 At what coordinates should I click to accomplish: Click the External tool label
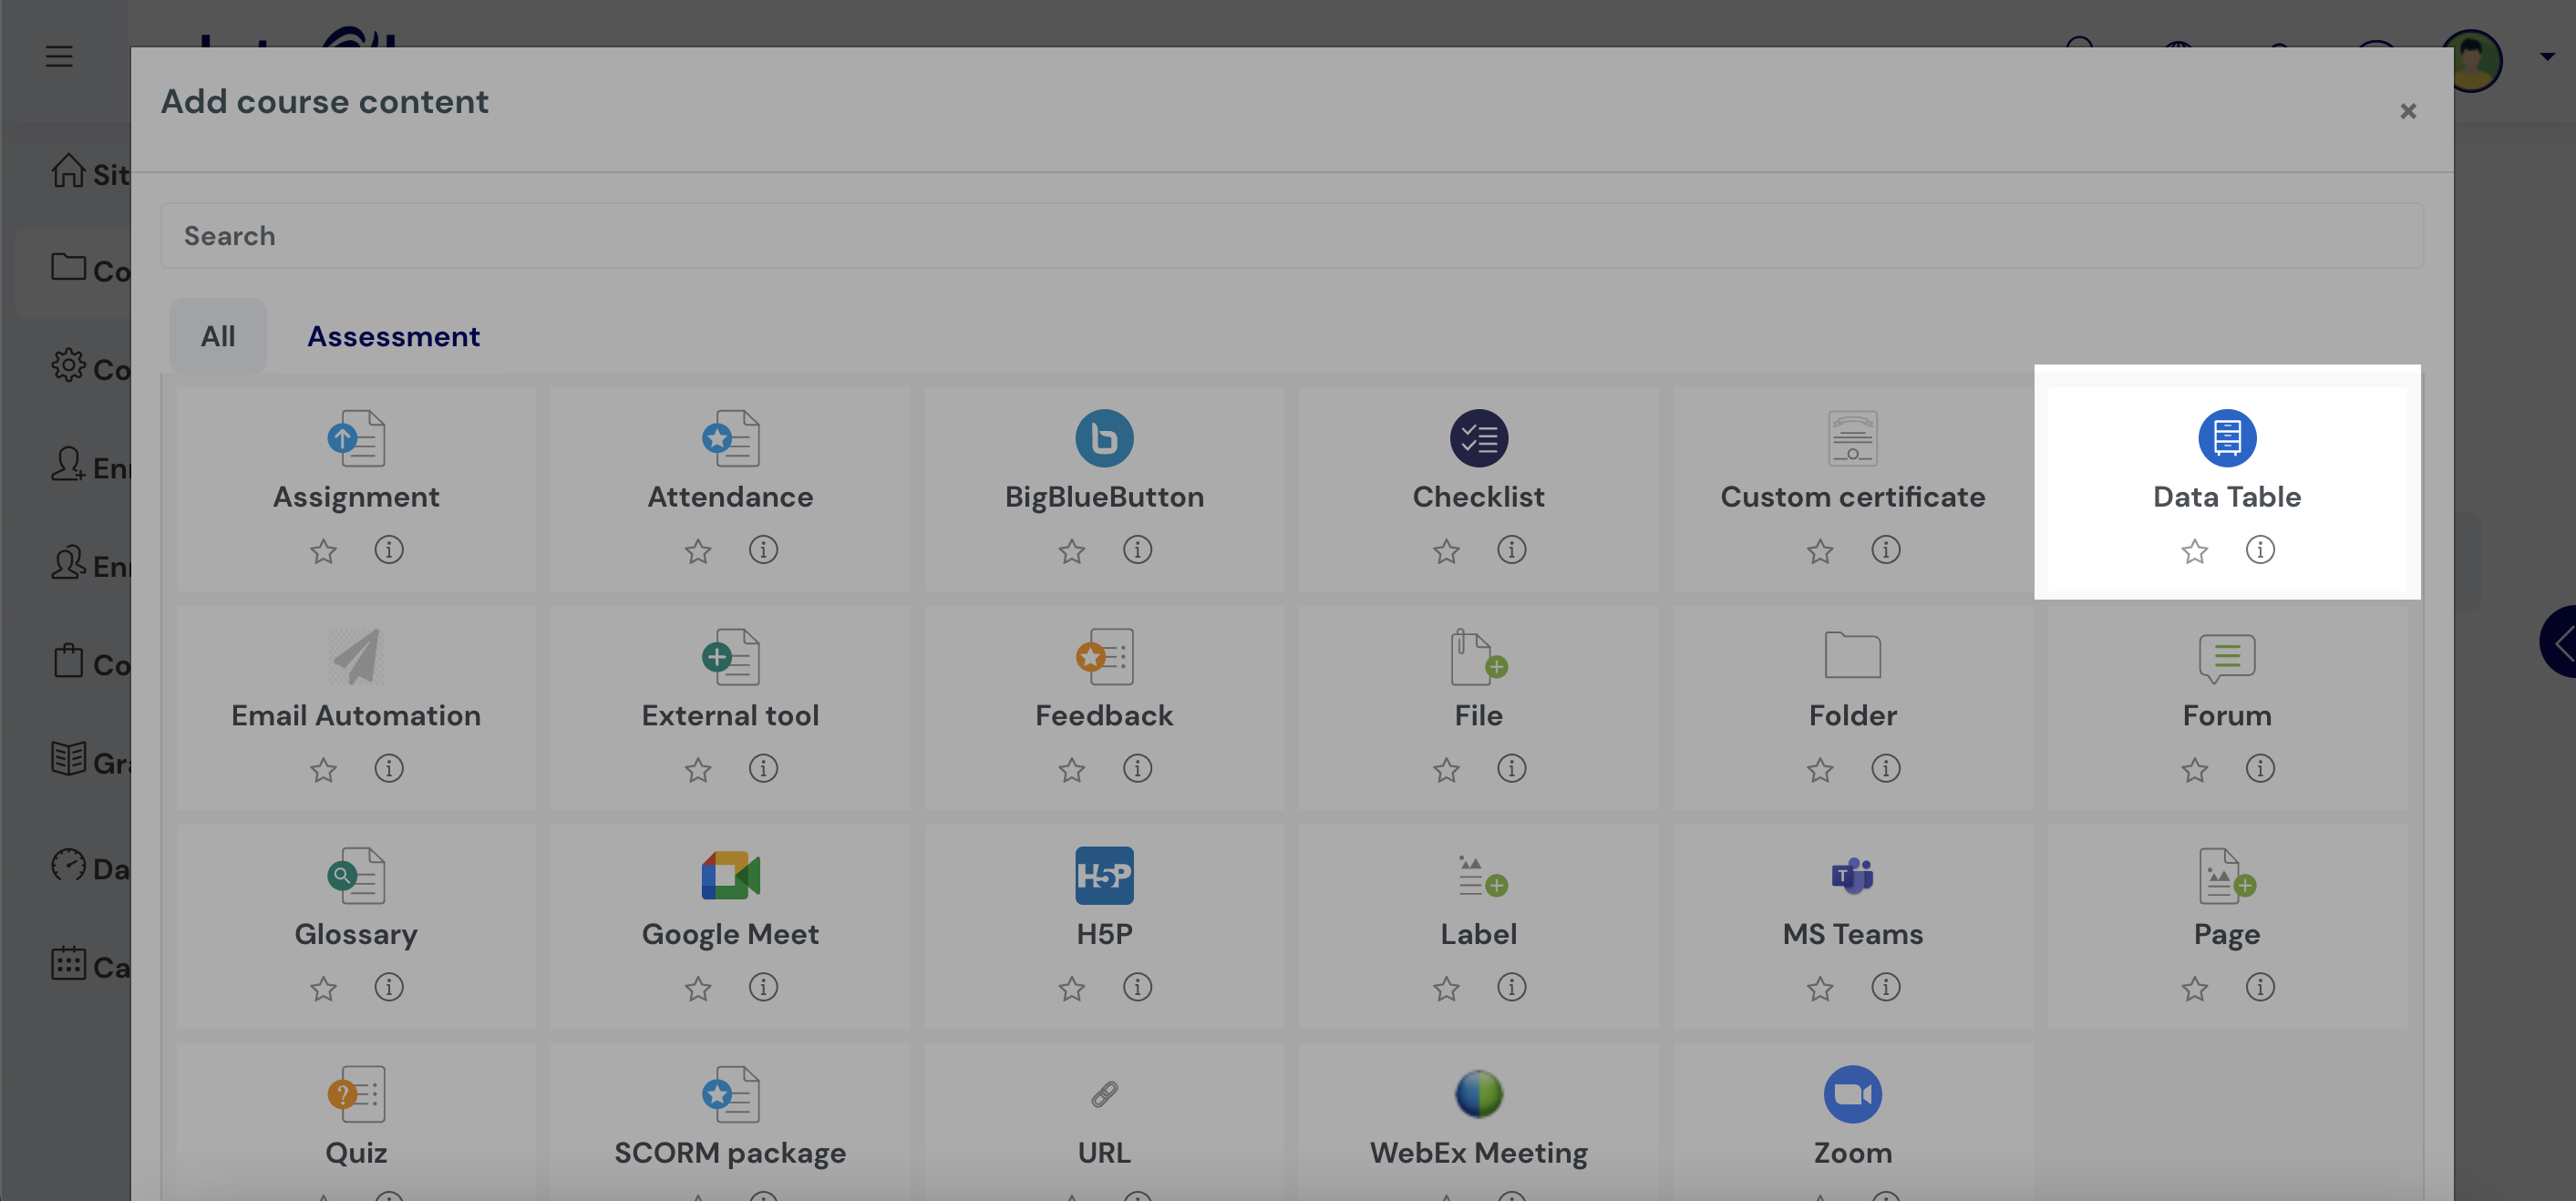click(x=730, y=716)
